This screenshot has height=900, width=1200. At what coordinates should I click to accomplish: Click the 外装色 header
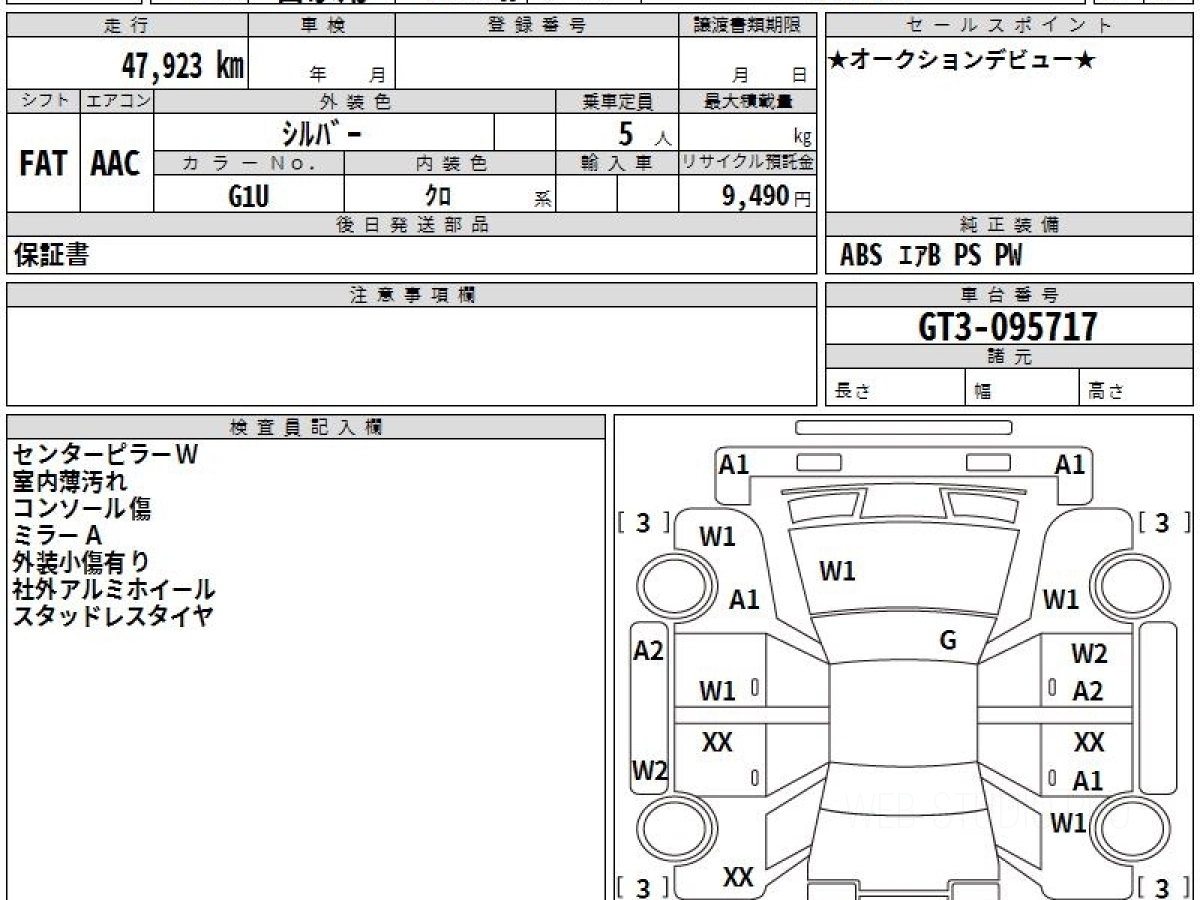point(355,101)
